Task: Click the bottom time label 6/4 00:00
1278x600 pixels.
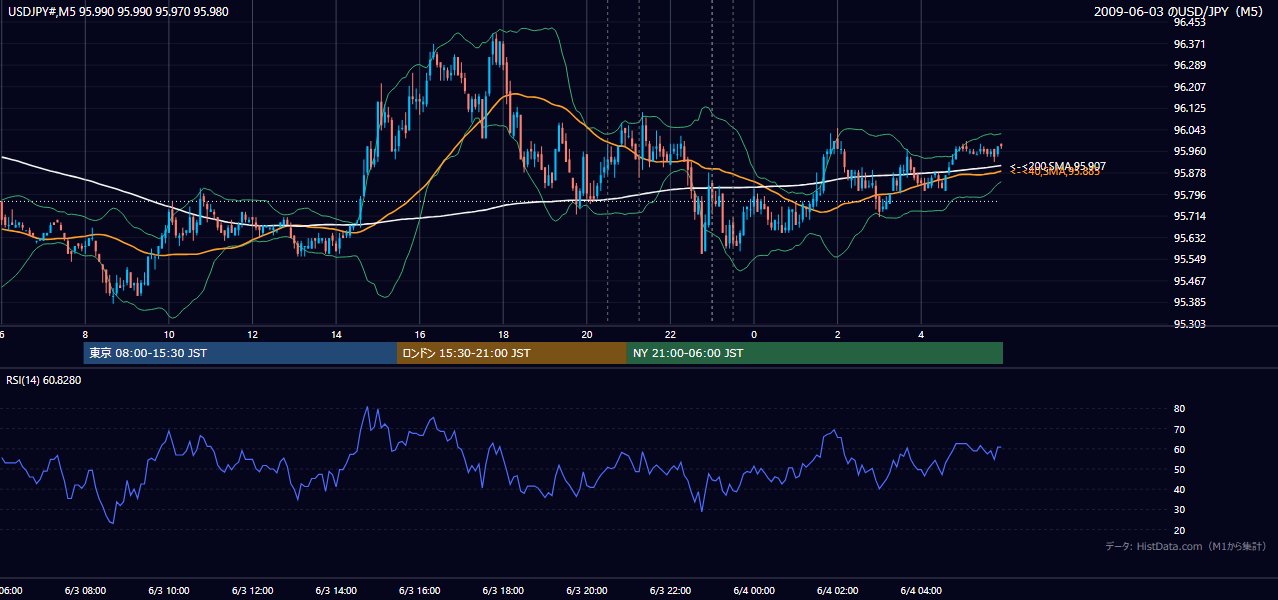Action: [754, 591]
